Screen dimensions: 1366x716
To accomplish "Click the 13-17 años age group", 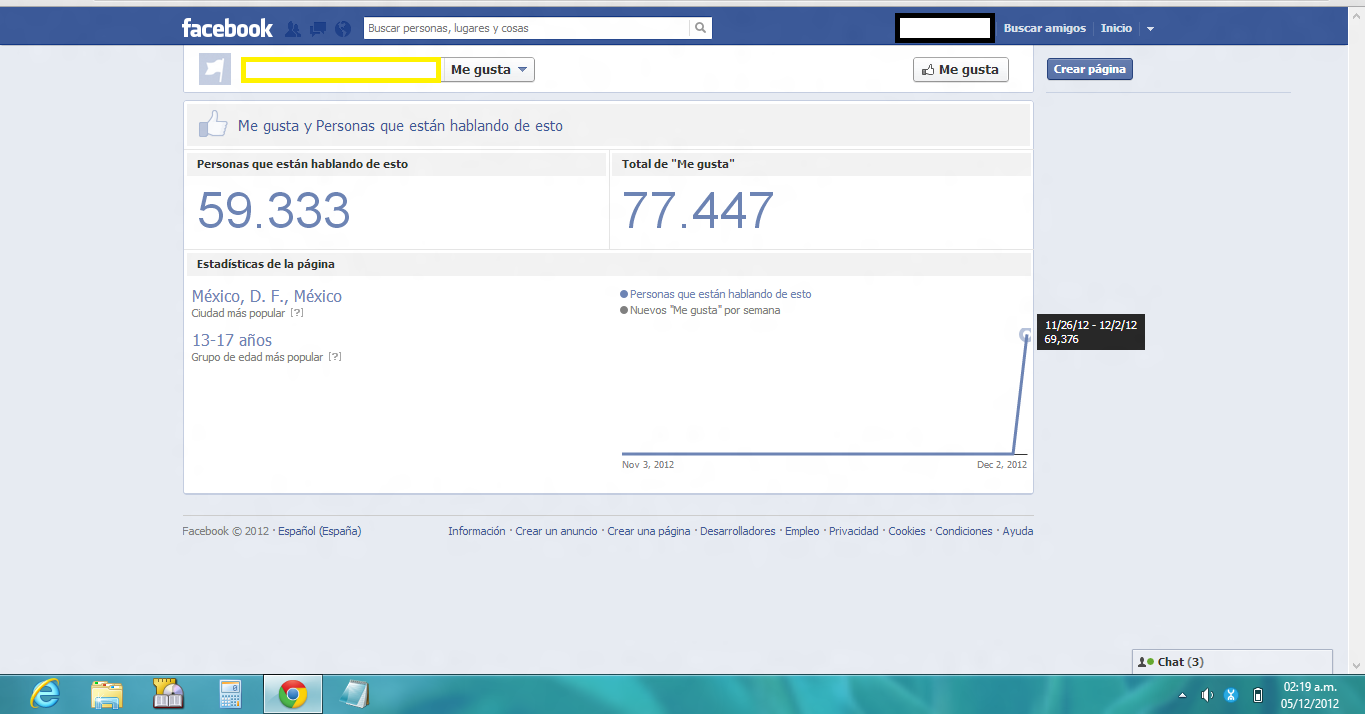I will [232, 340].
